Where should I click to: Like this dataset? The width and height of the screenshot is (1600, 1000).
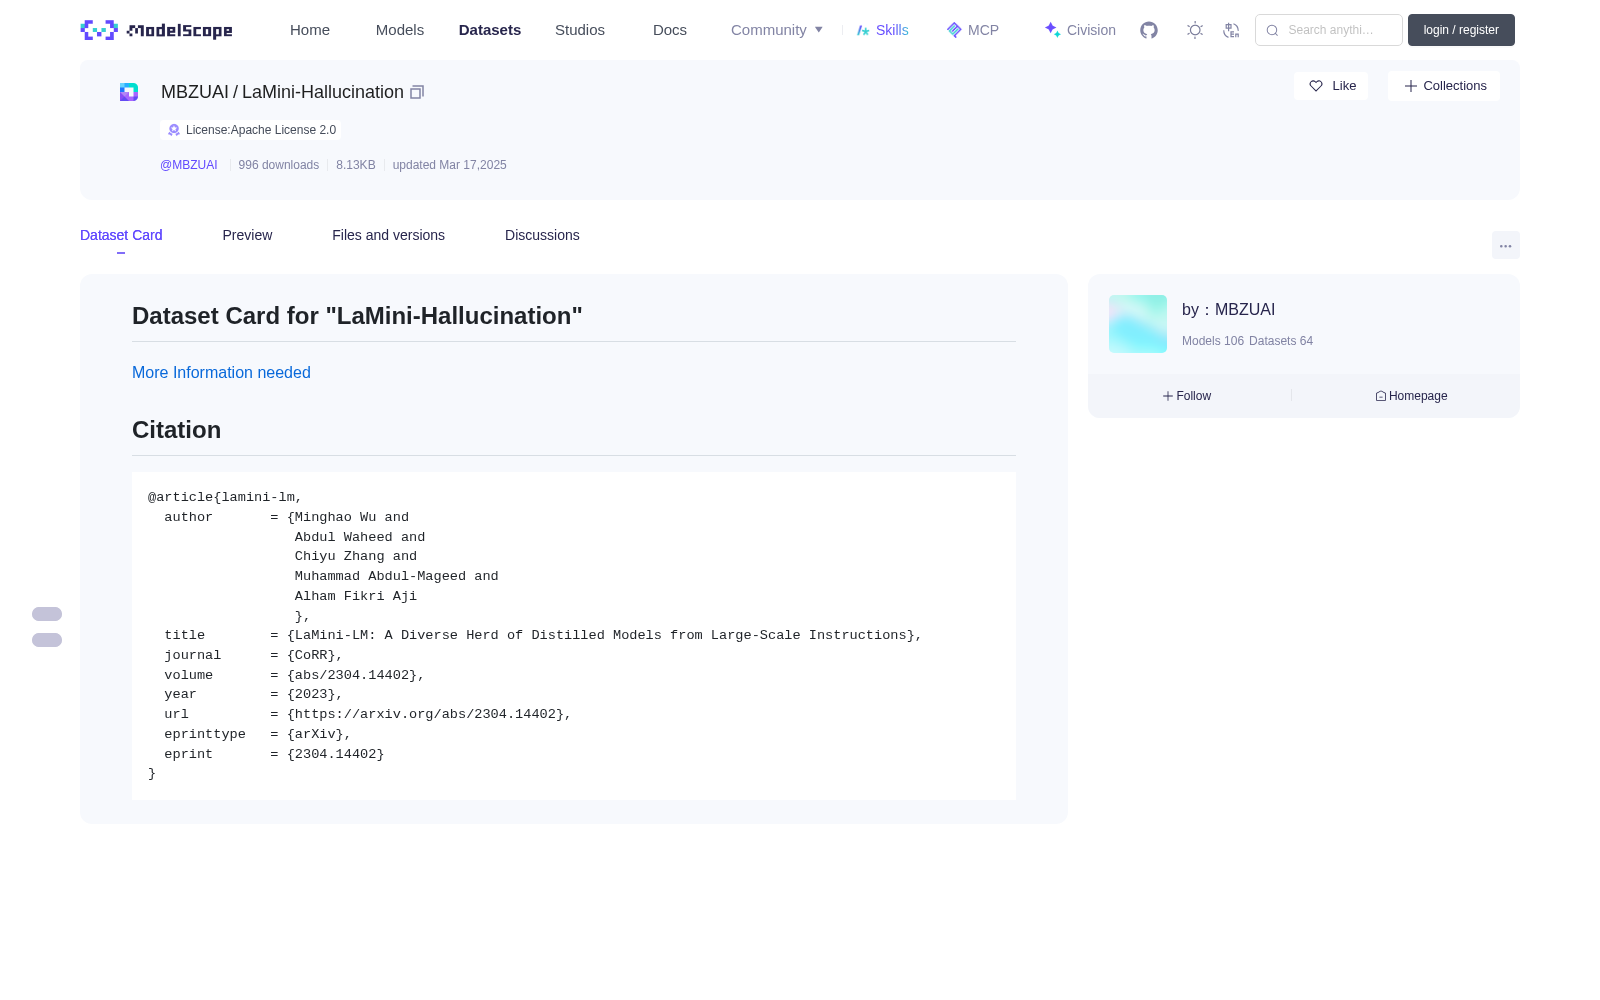coord(1331,86)
